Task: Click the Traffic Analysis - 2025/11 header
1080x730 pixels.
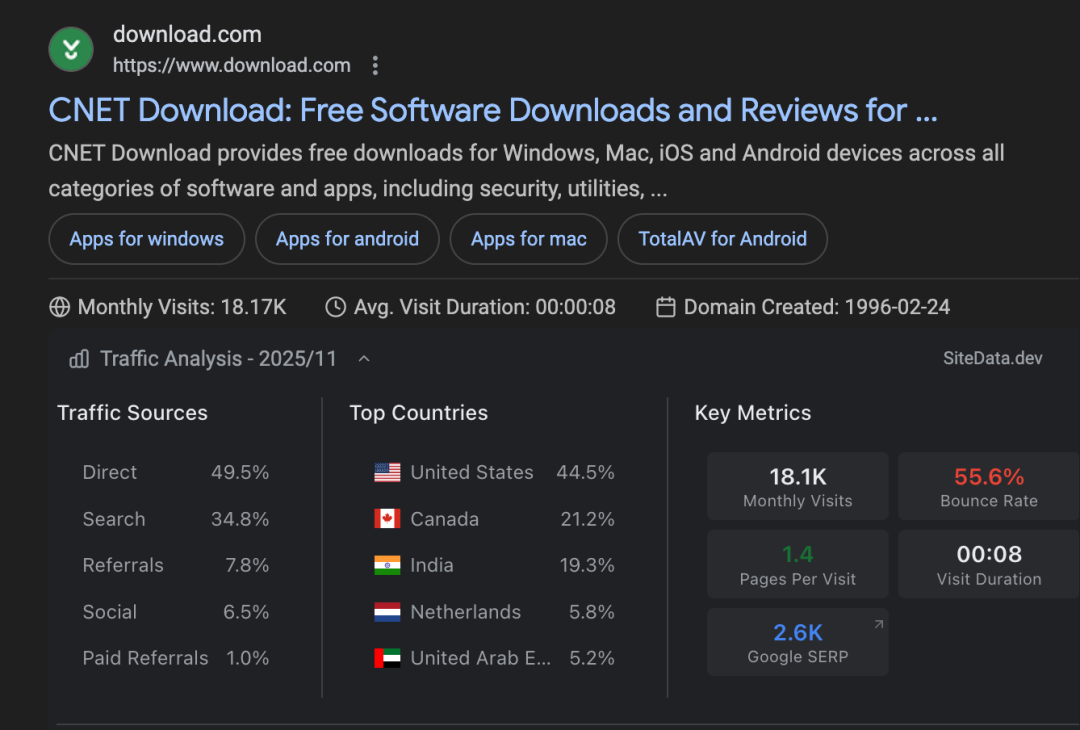Action: [x=218, y=359]
